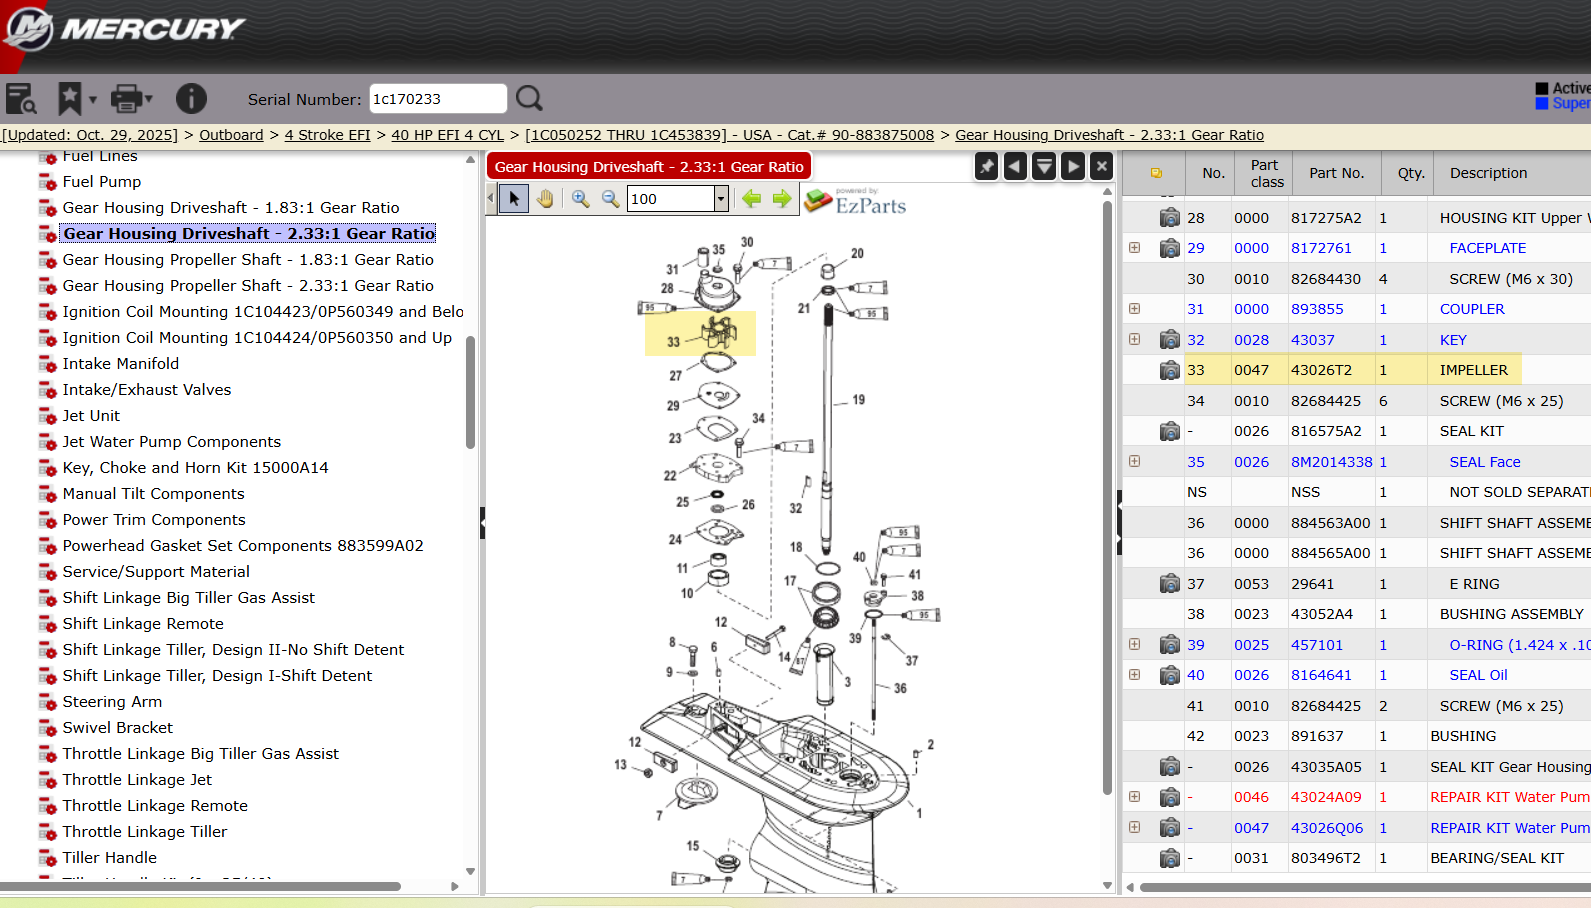This screenshot has height=908, width=1591.
Task: Click the Updated: Oct. 29, 2025 link
Action: click(90, 135)
